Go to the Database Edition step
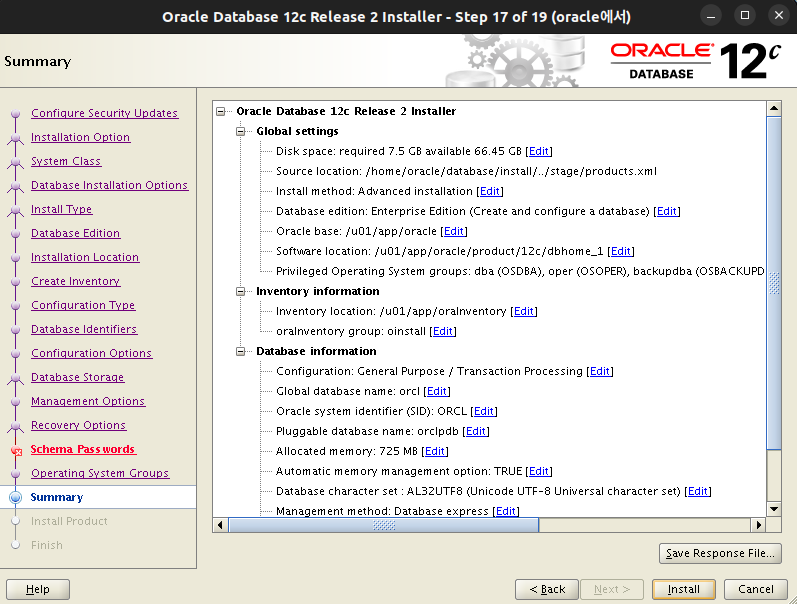Screen dimensions: 797x604 75,233
